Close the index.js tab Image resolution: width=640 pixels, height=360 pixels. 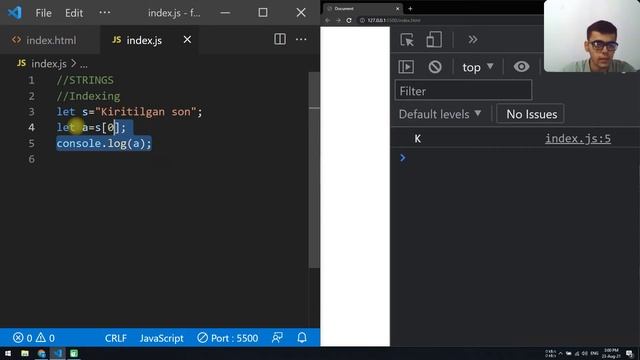pos(187,40)
